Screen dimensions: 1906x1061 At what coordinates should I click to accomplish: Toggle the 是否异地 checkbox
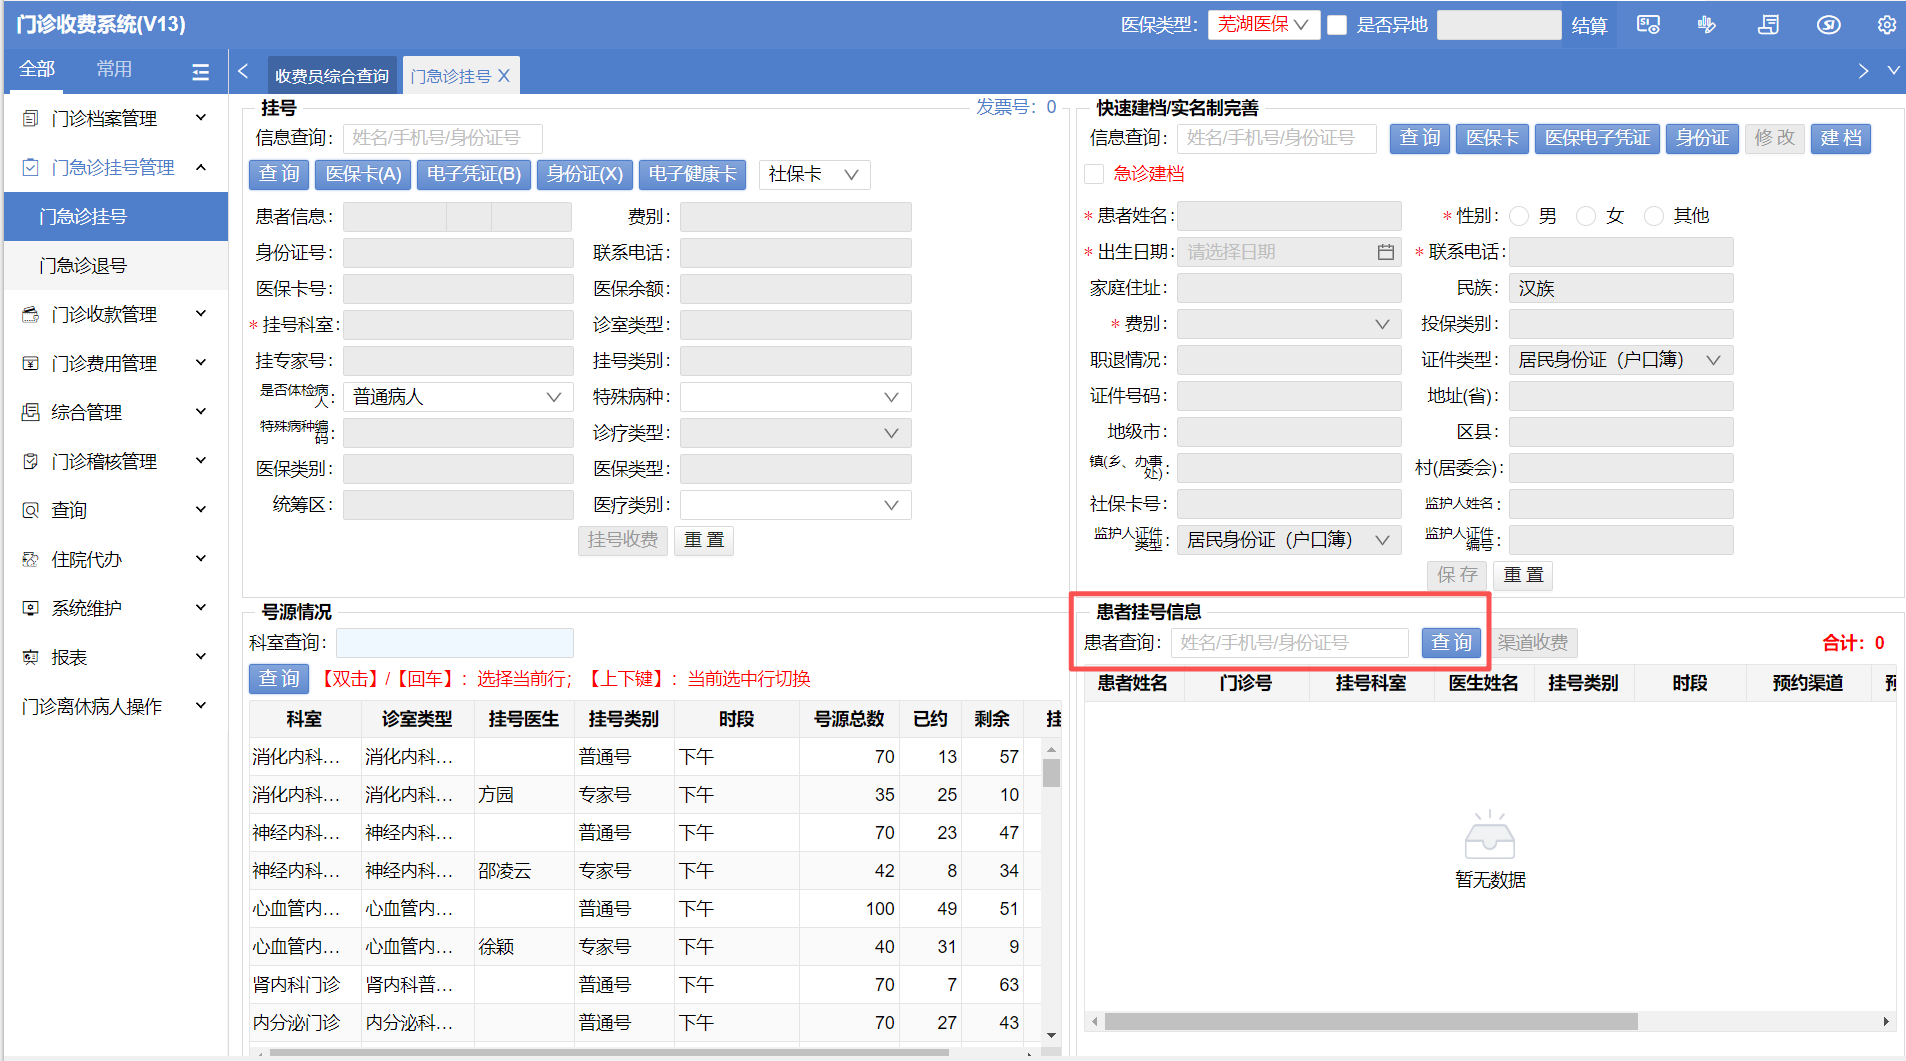tap(1337, 25)
